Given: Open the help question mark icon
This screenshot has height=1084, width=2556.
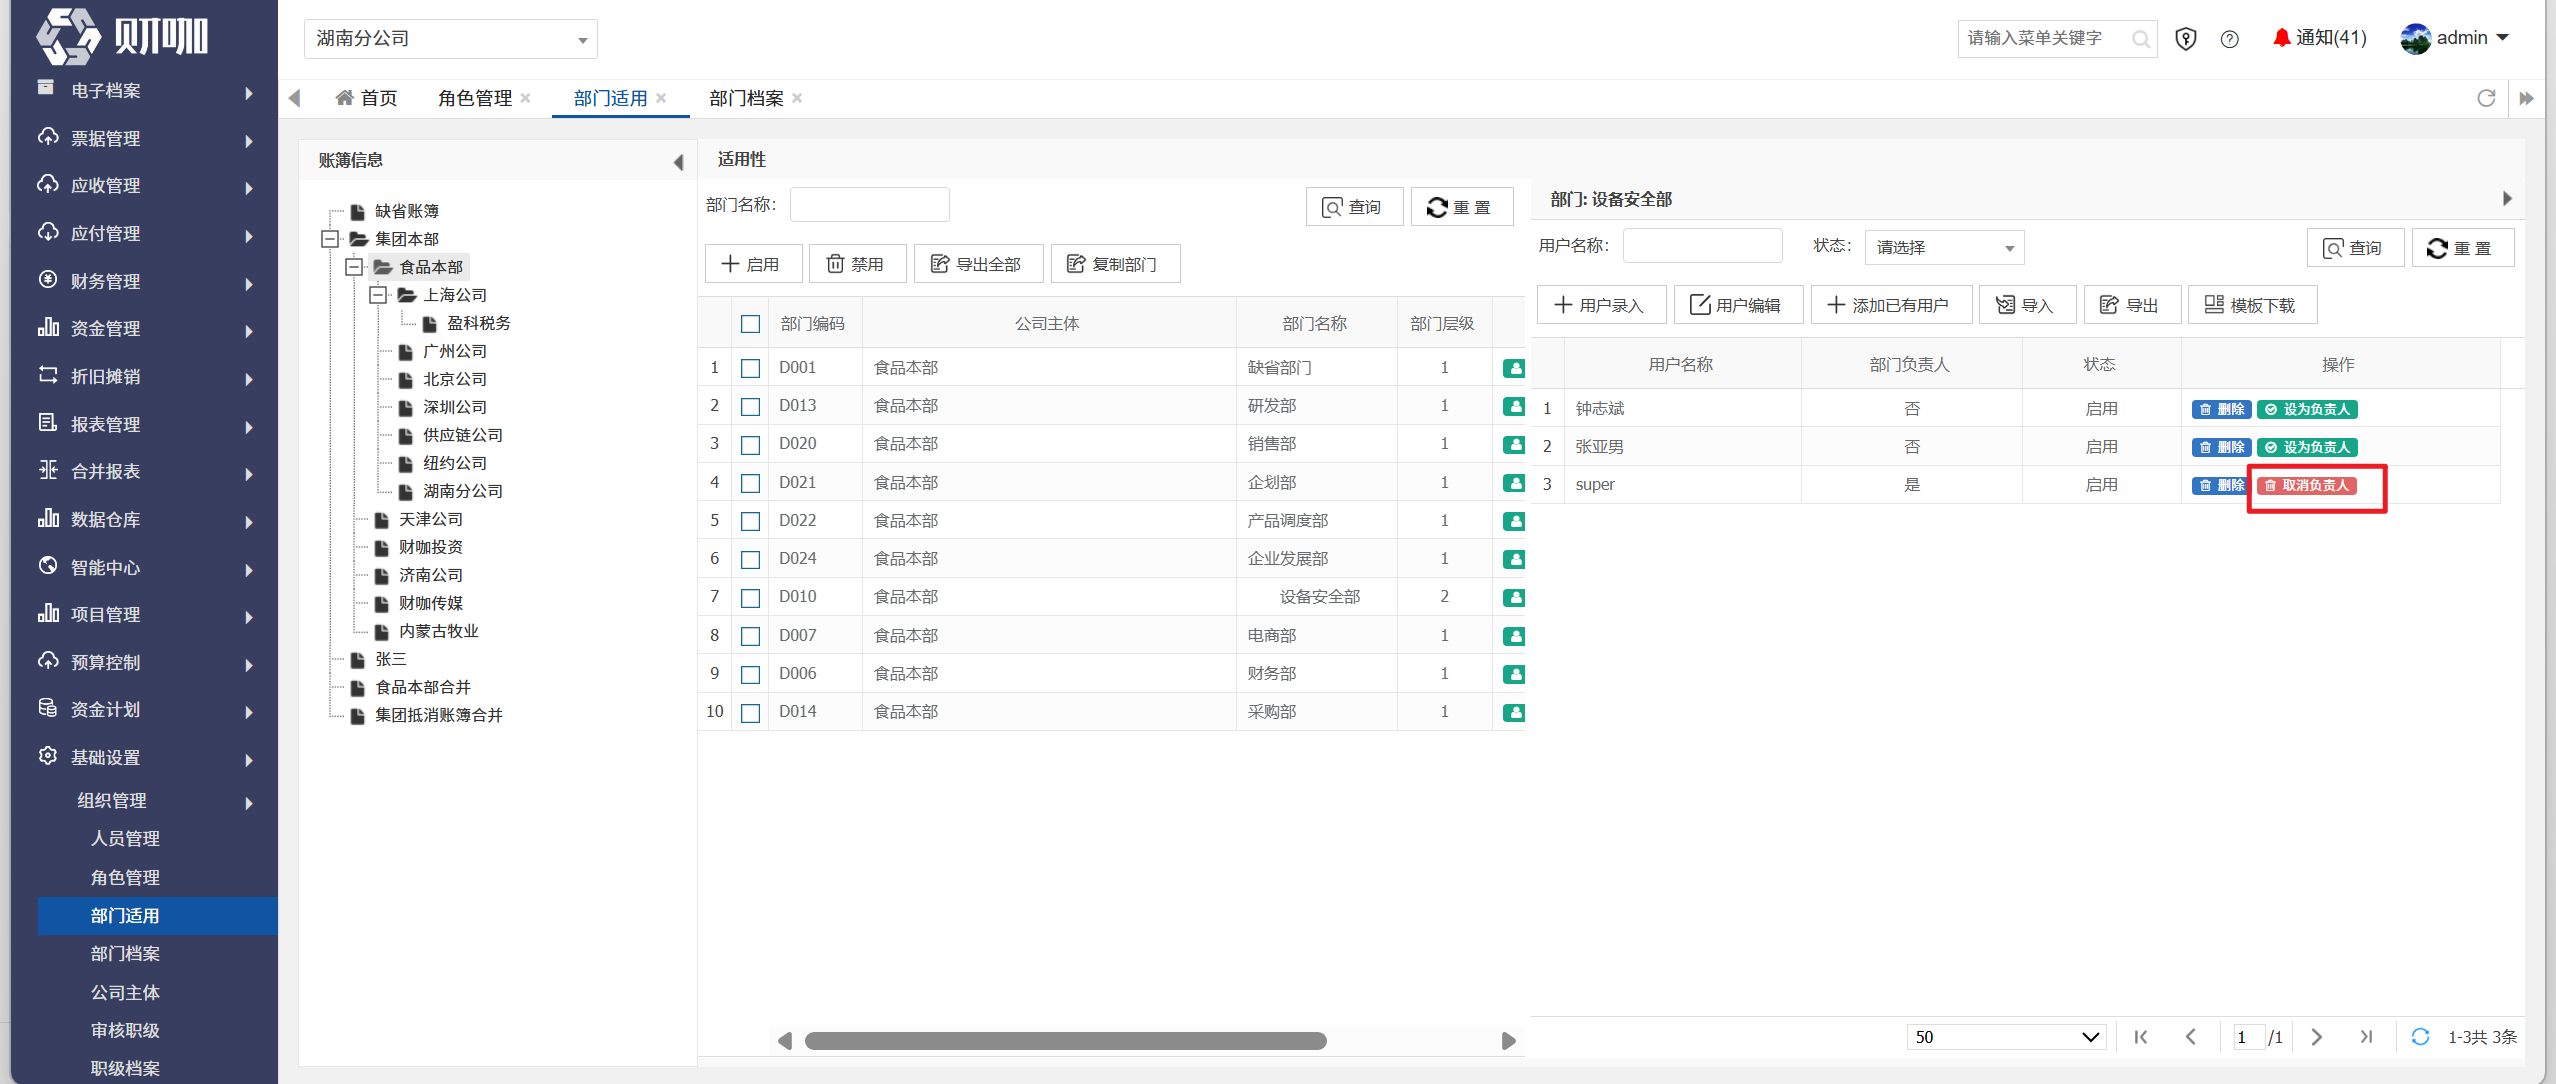Looking at the screenshot, I should click(x=2229, y=39).
